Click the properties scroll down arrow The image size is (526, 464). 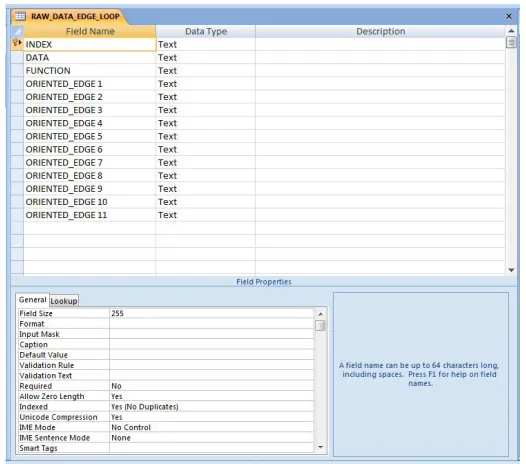click(320, 447)
